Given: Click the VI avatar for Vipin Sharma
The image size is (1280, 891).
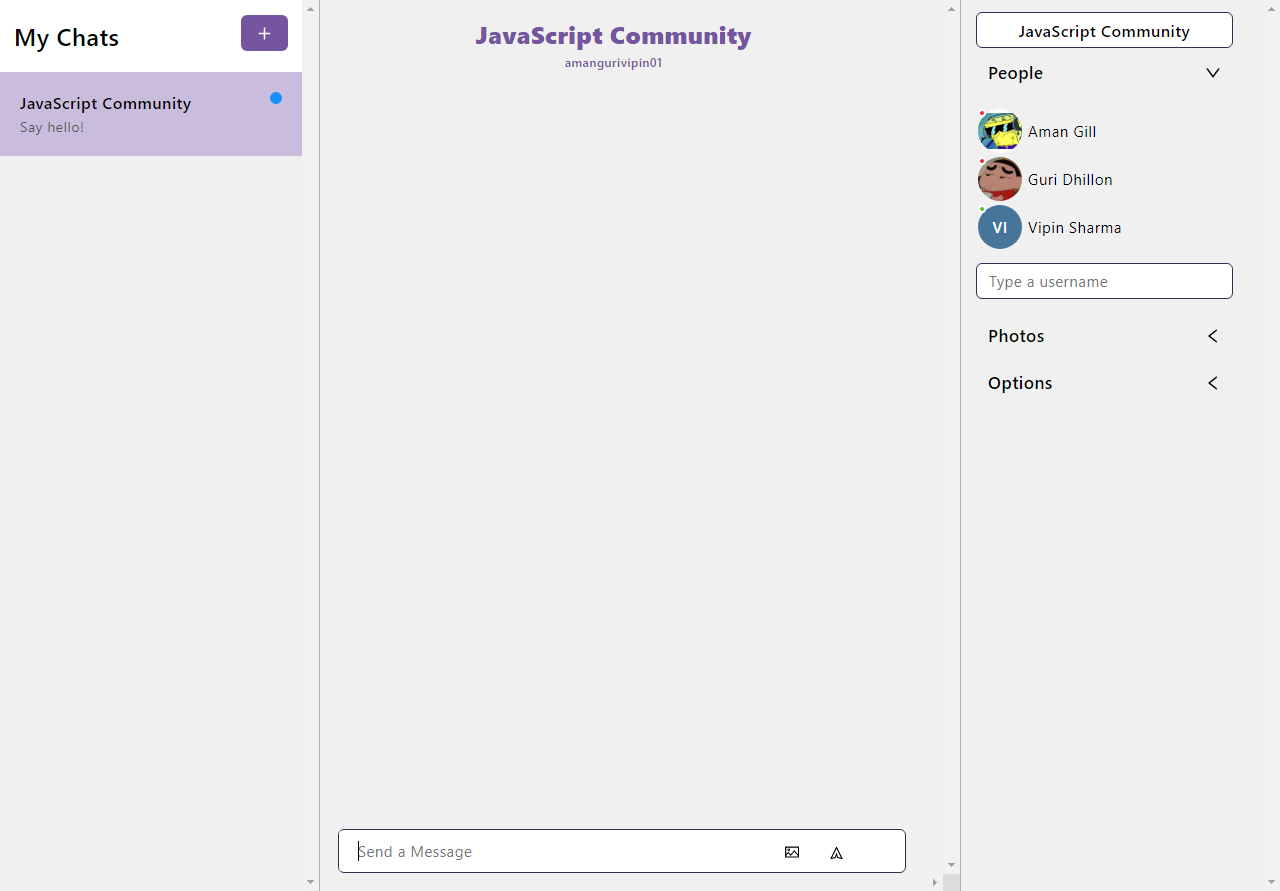Looking at the screenshot, I should coord(999,227).
